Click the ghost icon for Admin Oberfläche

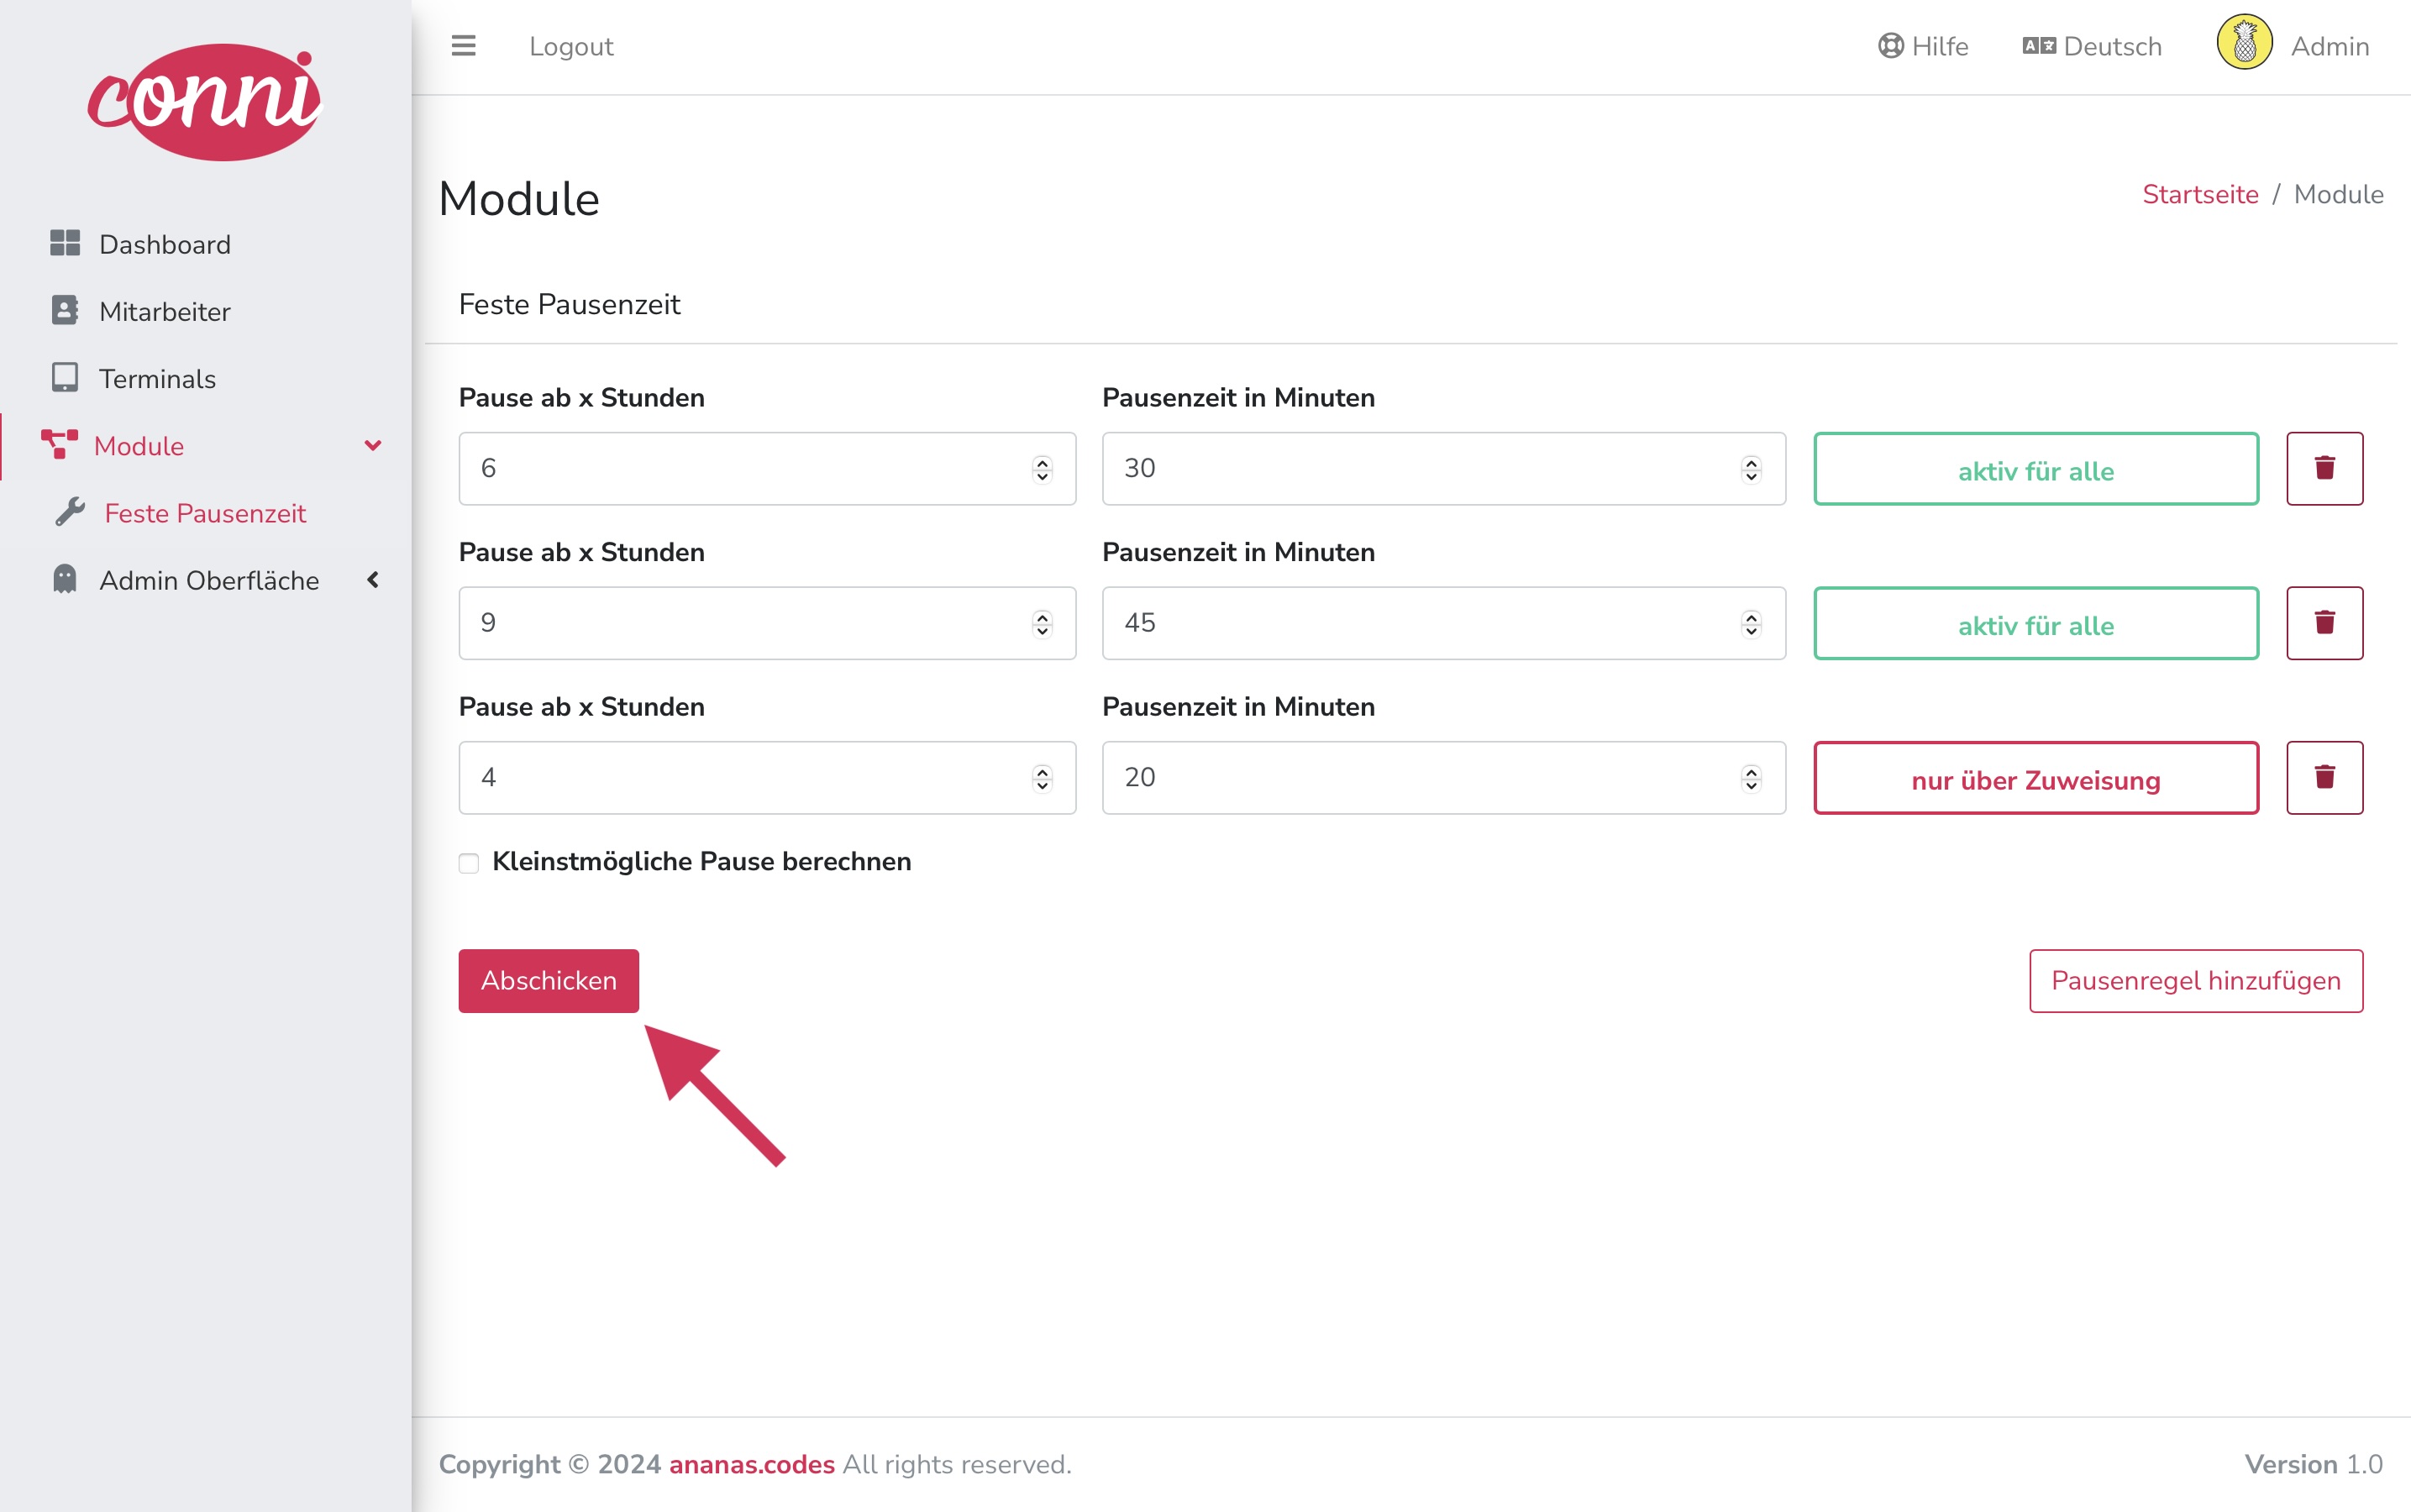tap(65, 579)
